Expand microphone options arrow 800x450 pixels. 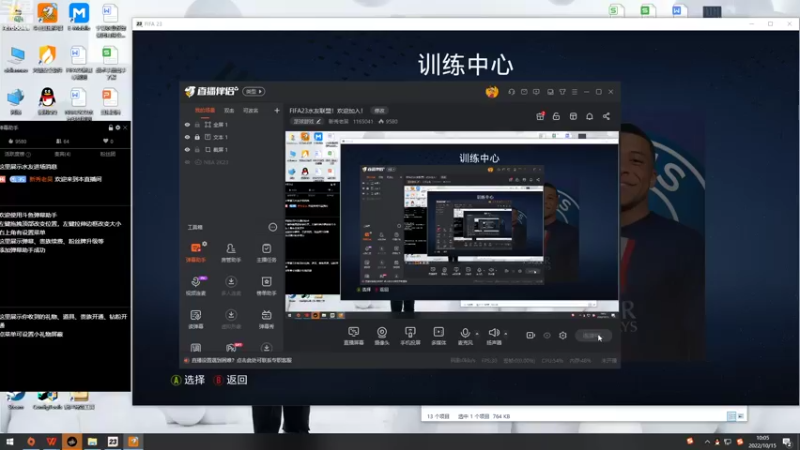pos(477,334)
